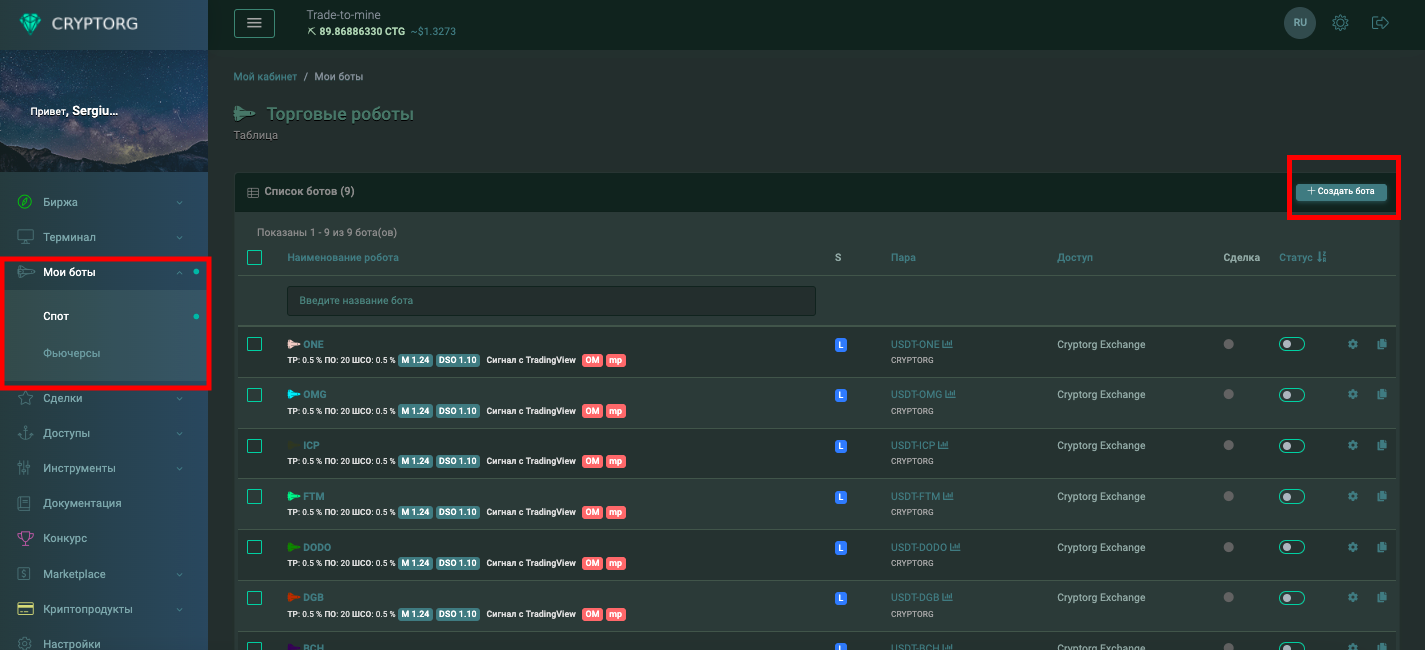Image resolution: width=1425 pixels, height=650 pixels.
Task: Click the hamburger menu button
Action: pos(254,23)
